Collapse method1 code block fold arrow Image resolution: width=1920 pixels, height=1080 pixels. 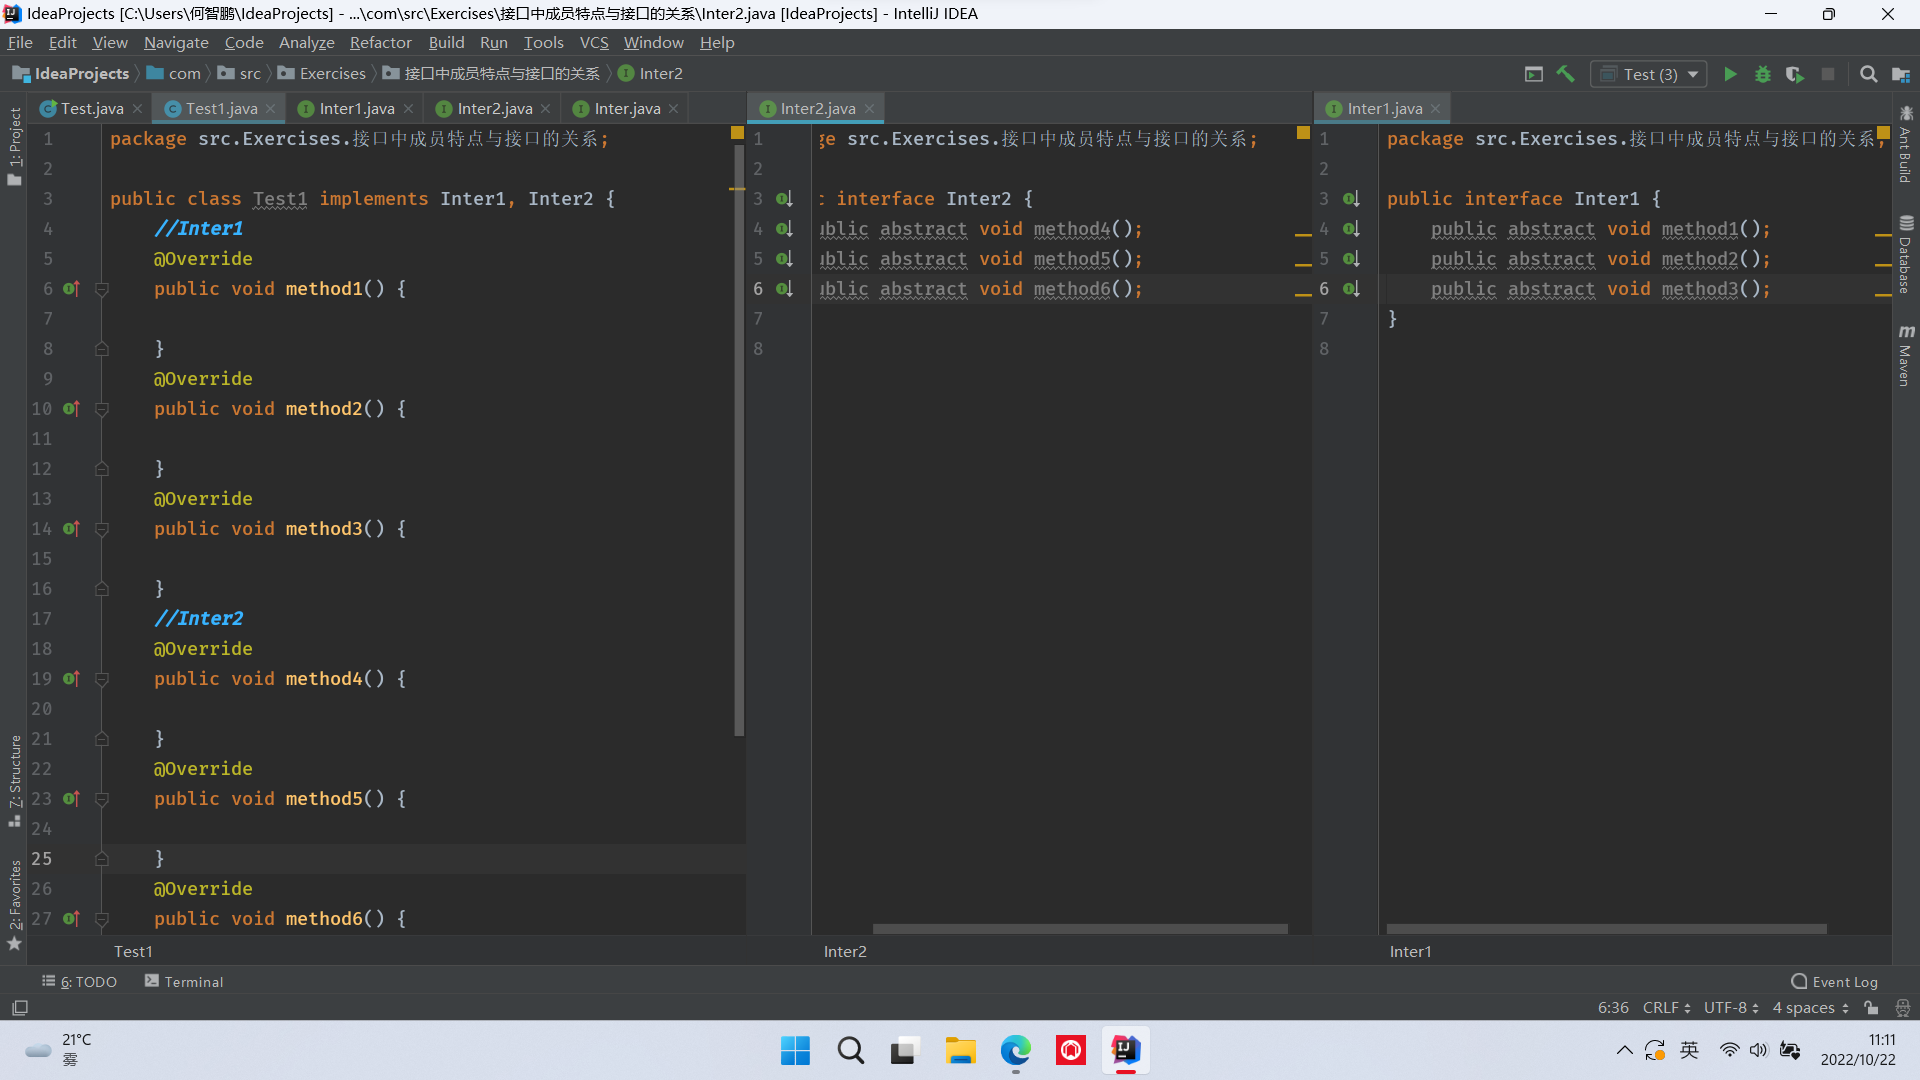tap(102, 289)
